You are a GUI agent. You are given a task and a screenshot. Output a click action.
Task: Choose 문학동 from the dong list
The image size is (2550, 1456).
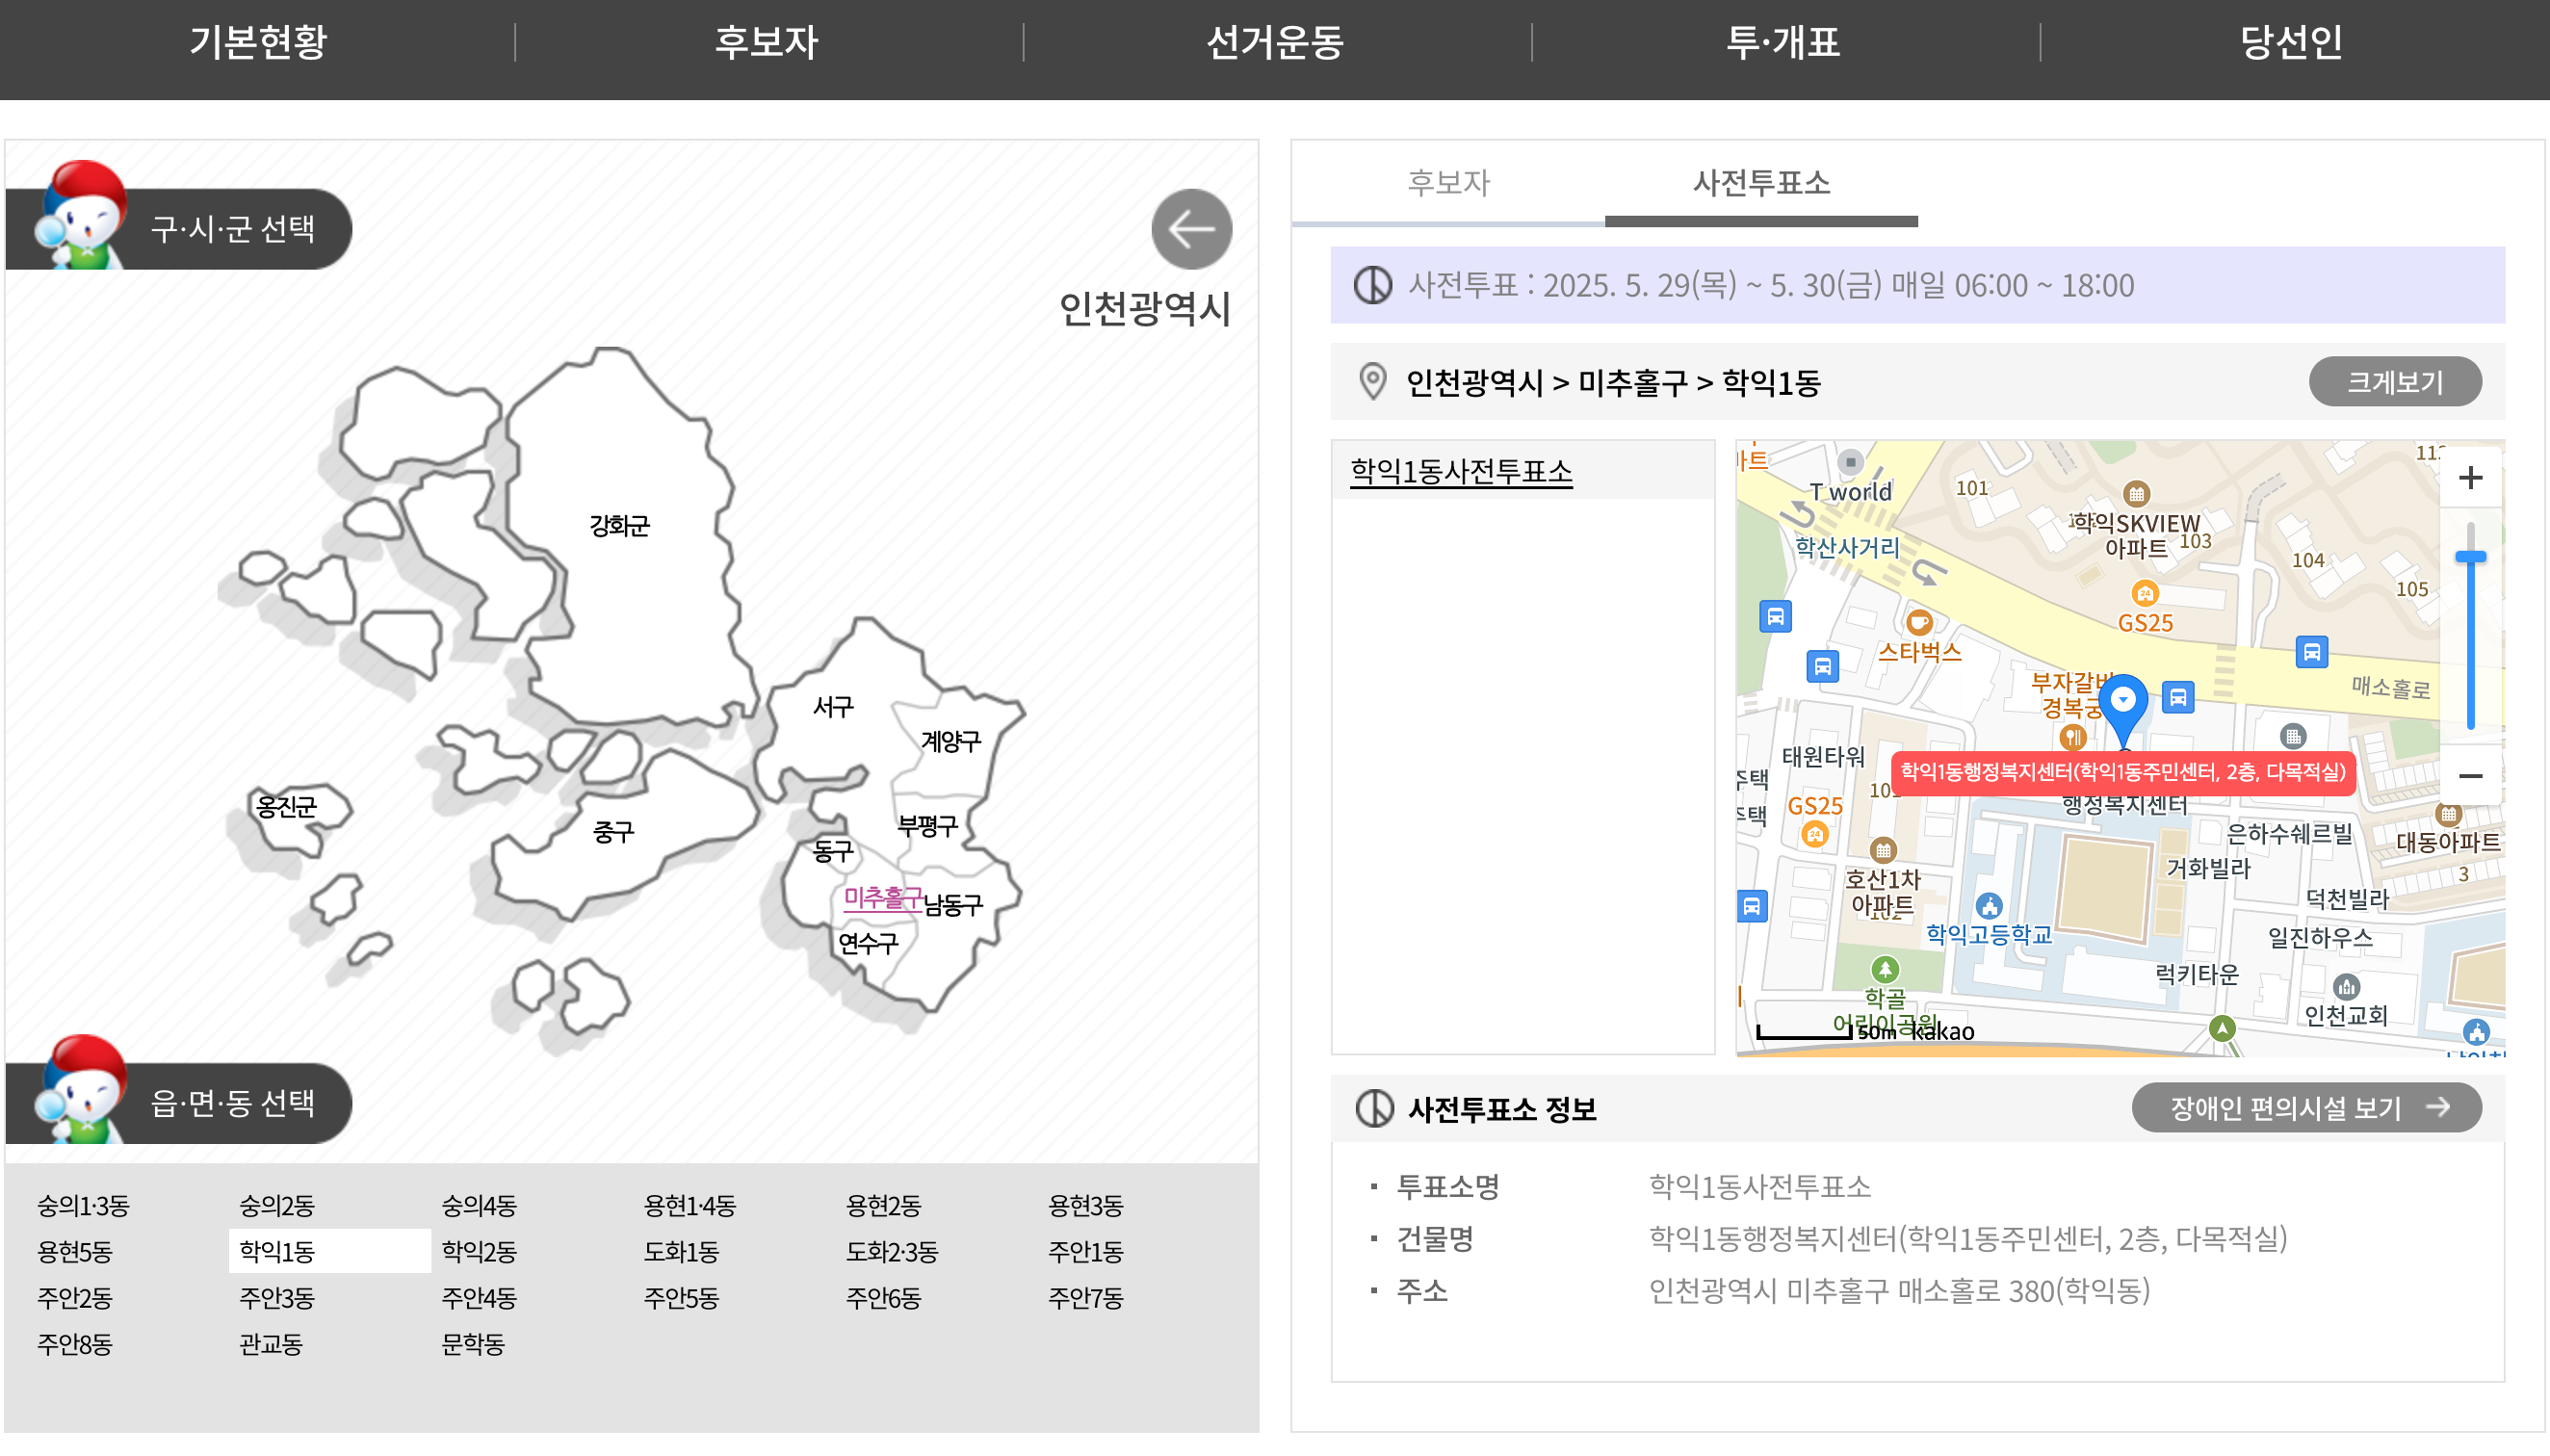click(x=473, y=1344)
